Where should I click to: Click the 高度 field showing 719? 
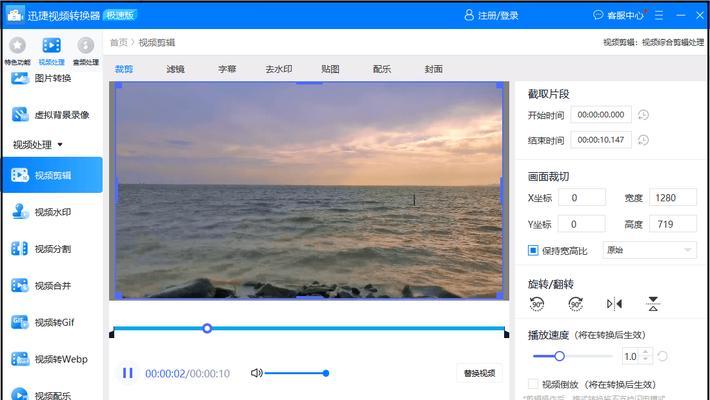(x=672, y=224)
